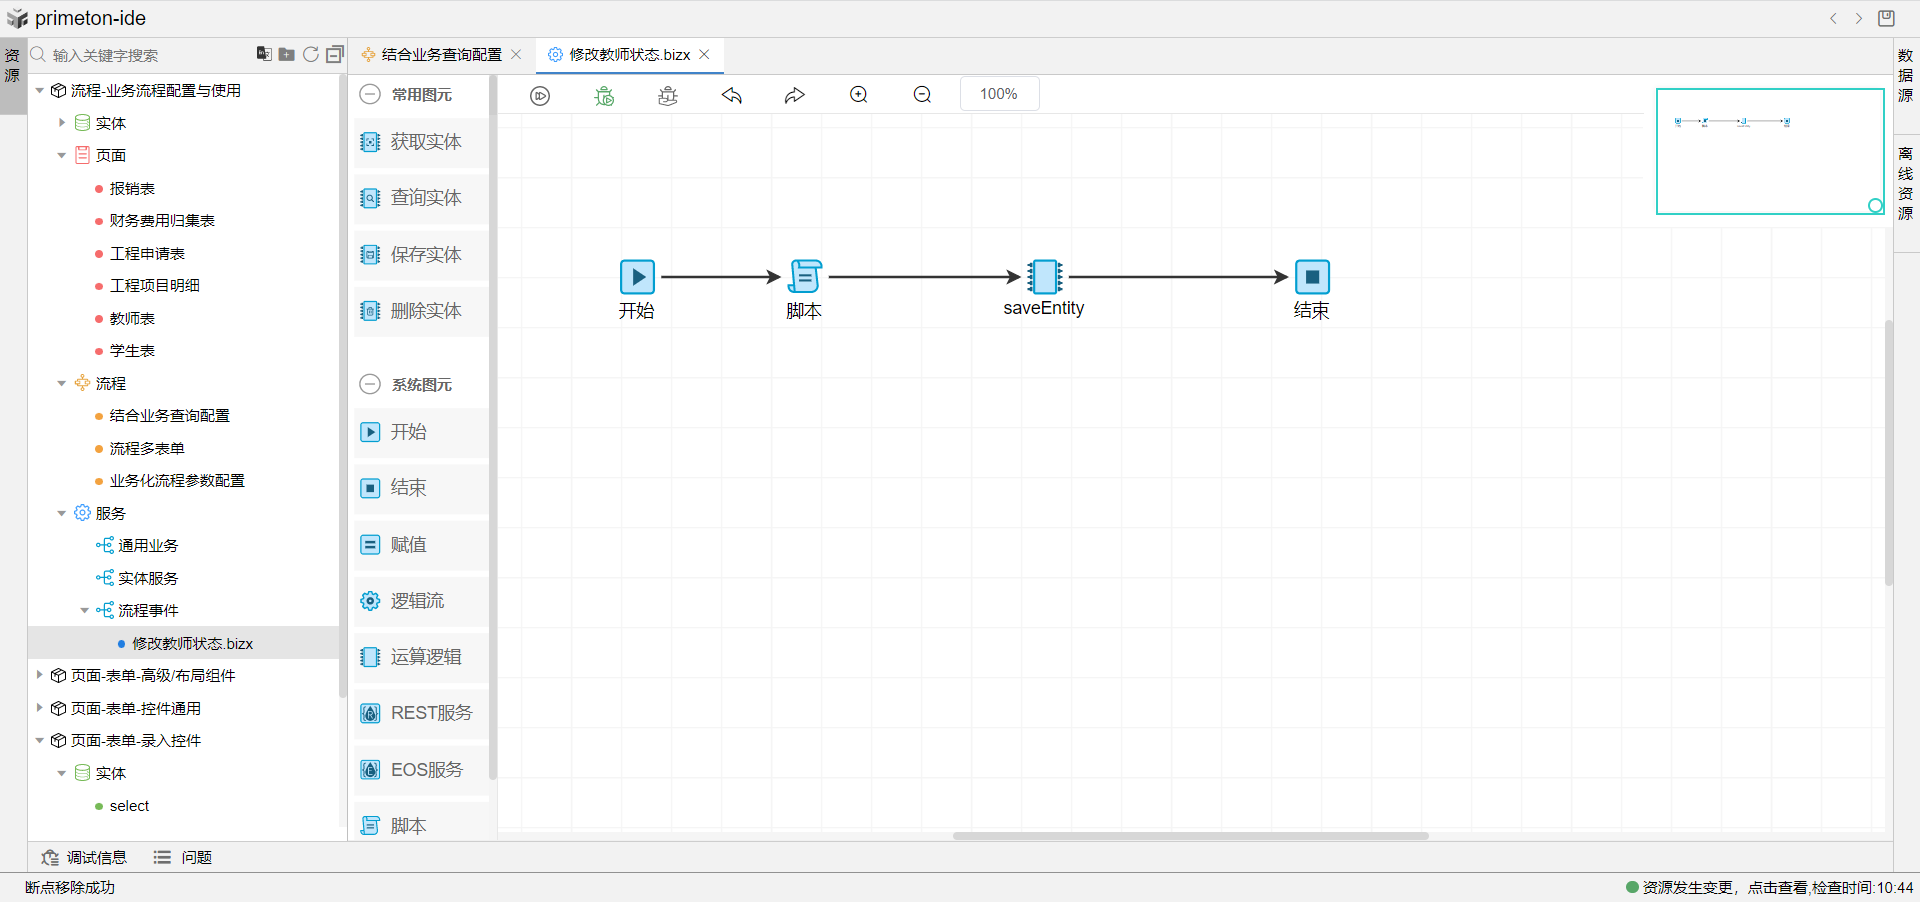The height and width of the screenshot is (902, 1920).
Task: Start debugging with green bug icon
Action: [604, 95]
